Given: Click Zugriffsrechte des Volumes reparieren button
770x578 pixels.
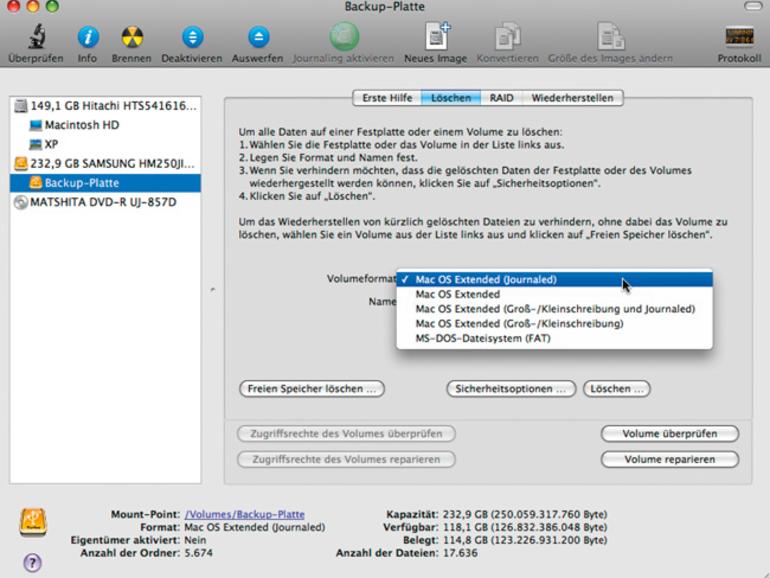Looking at the screenshot, I should coord(346,460).
